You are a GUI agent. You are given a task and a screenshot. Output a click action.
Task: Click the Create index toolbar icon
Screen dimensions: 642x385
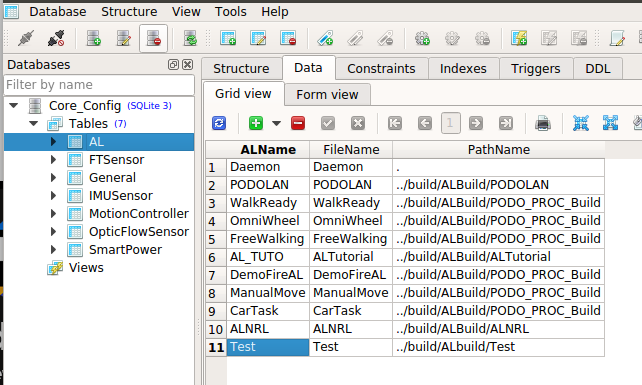coord(325,38)
